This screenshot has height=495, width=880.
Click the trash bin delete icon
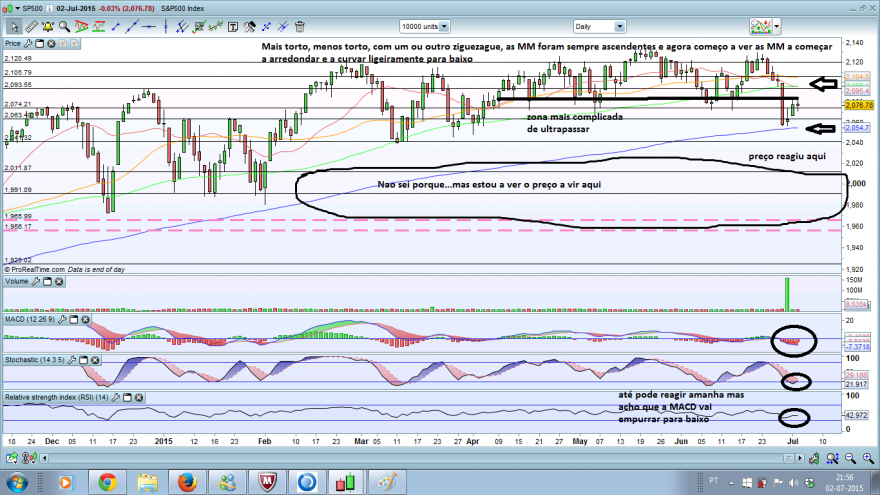300,26
